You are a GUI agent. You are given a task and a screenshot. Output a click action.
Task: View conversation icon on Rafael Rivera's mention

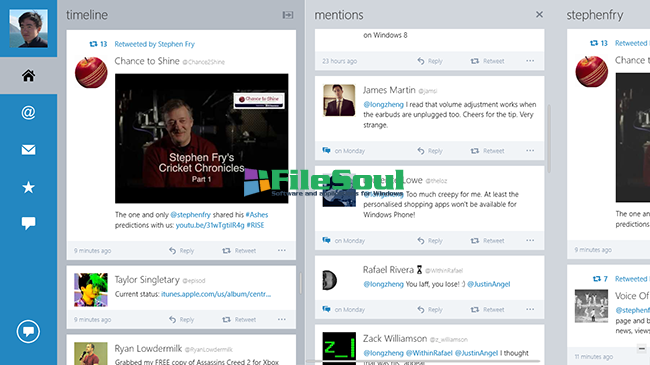(x=327, y=309)
